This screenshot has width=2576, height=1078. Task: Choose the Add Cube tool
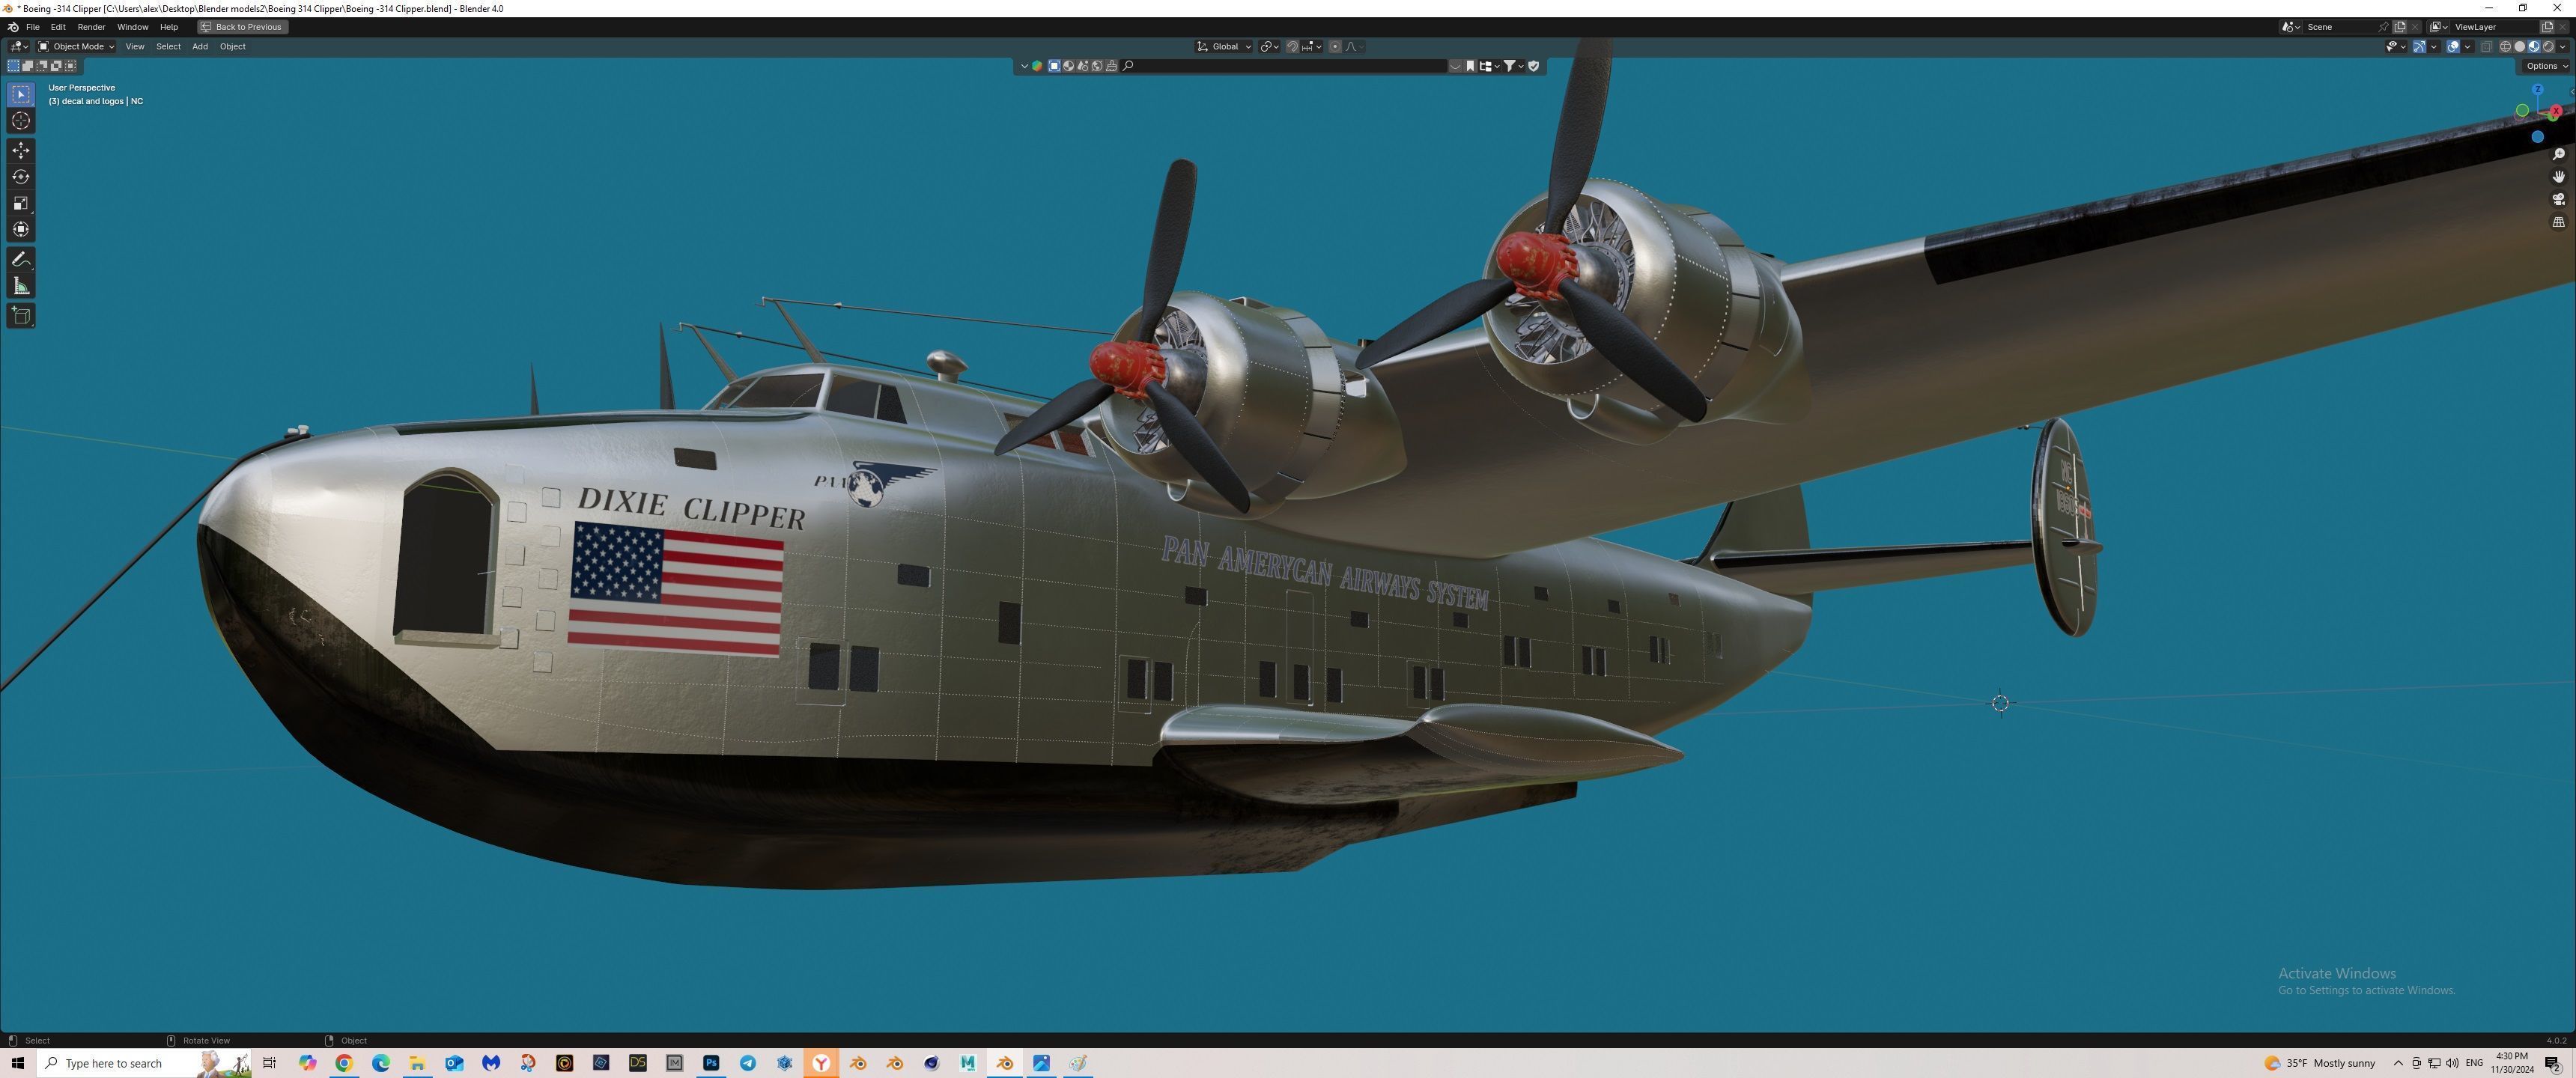(x=21, y=316)
